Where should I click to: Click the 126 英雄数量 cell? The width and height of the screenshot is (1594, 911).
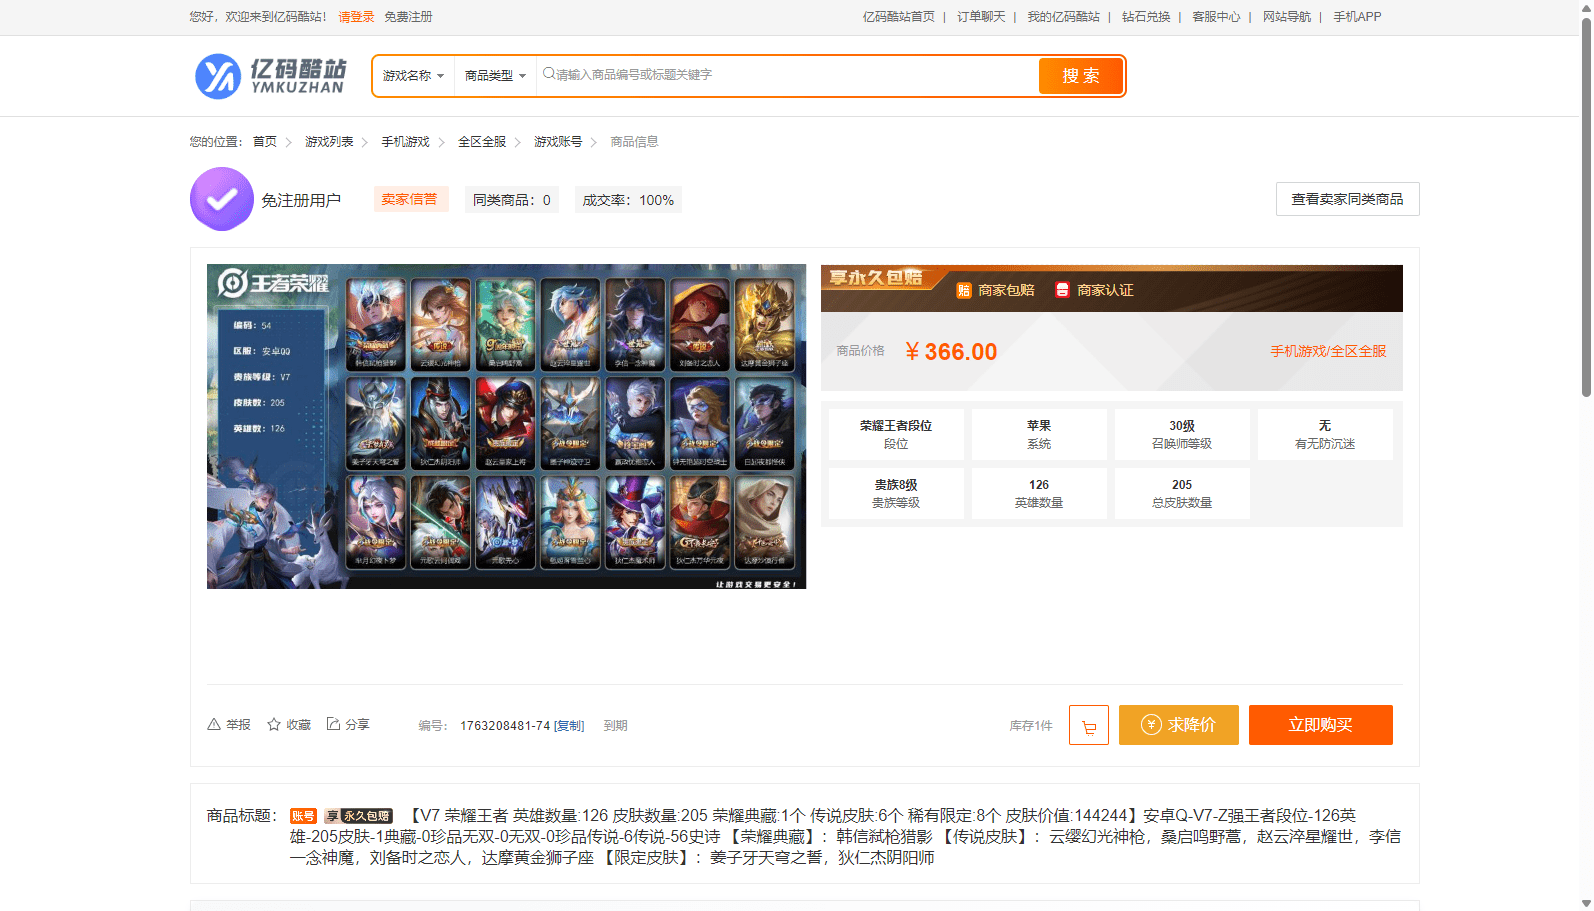[1039, 493]
